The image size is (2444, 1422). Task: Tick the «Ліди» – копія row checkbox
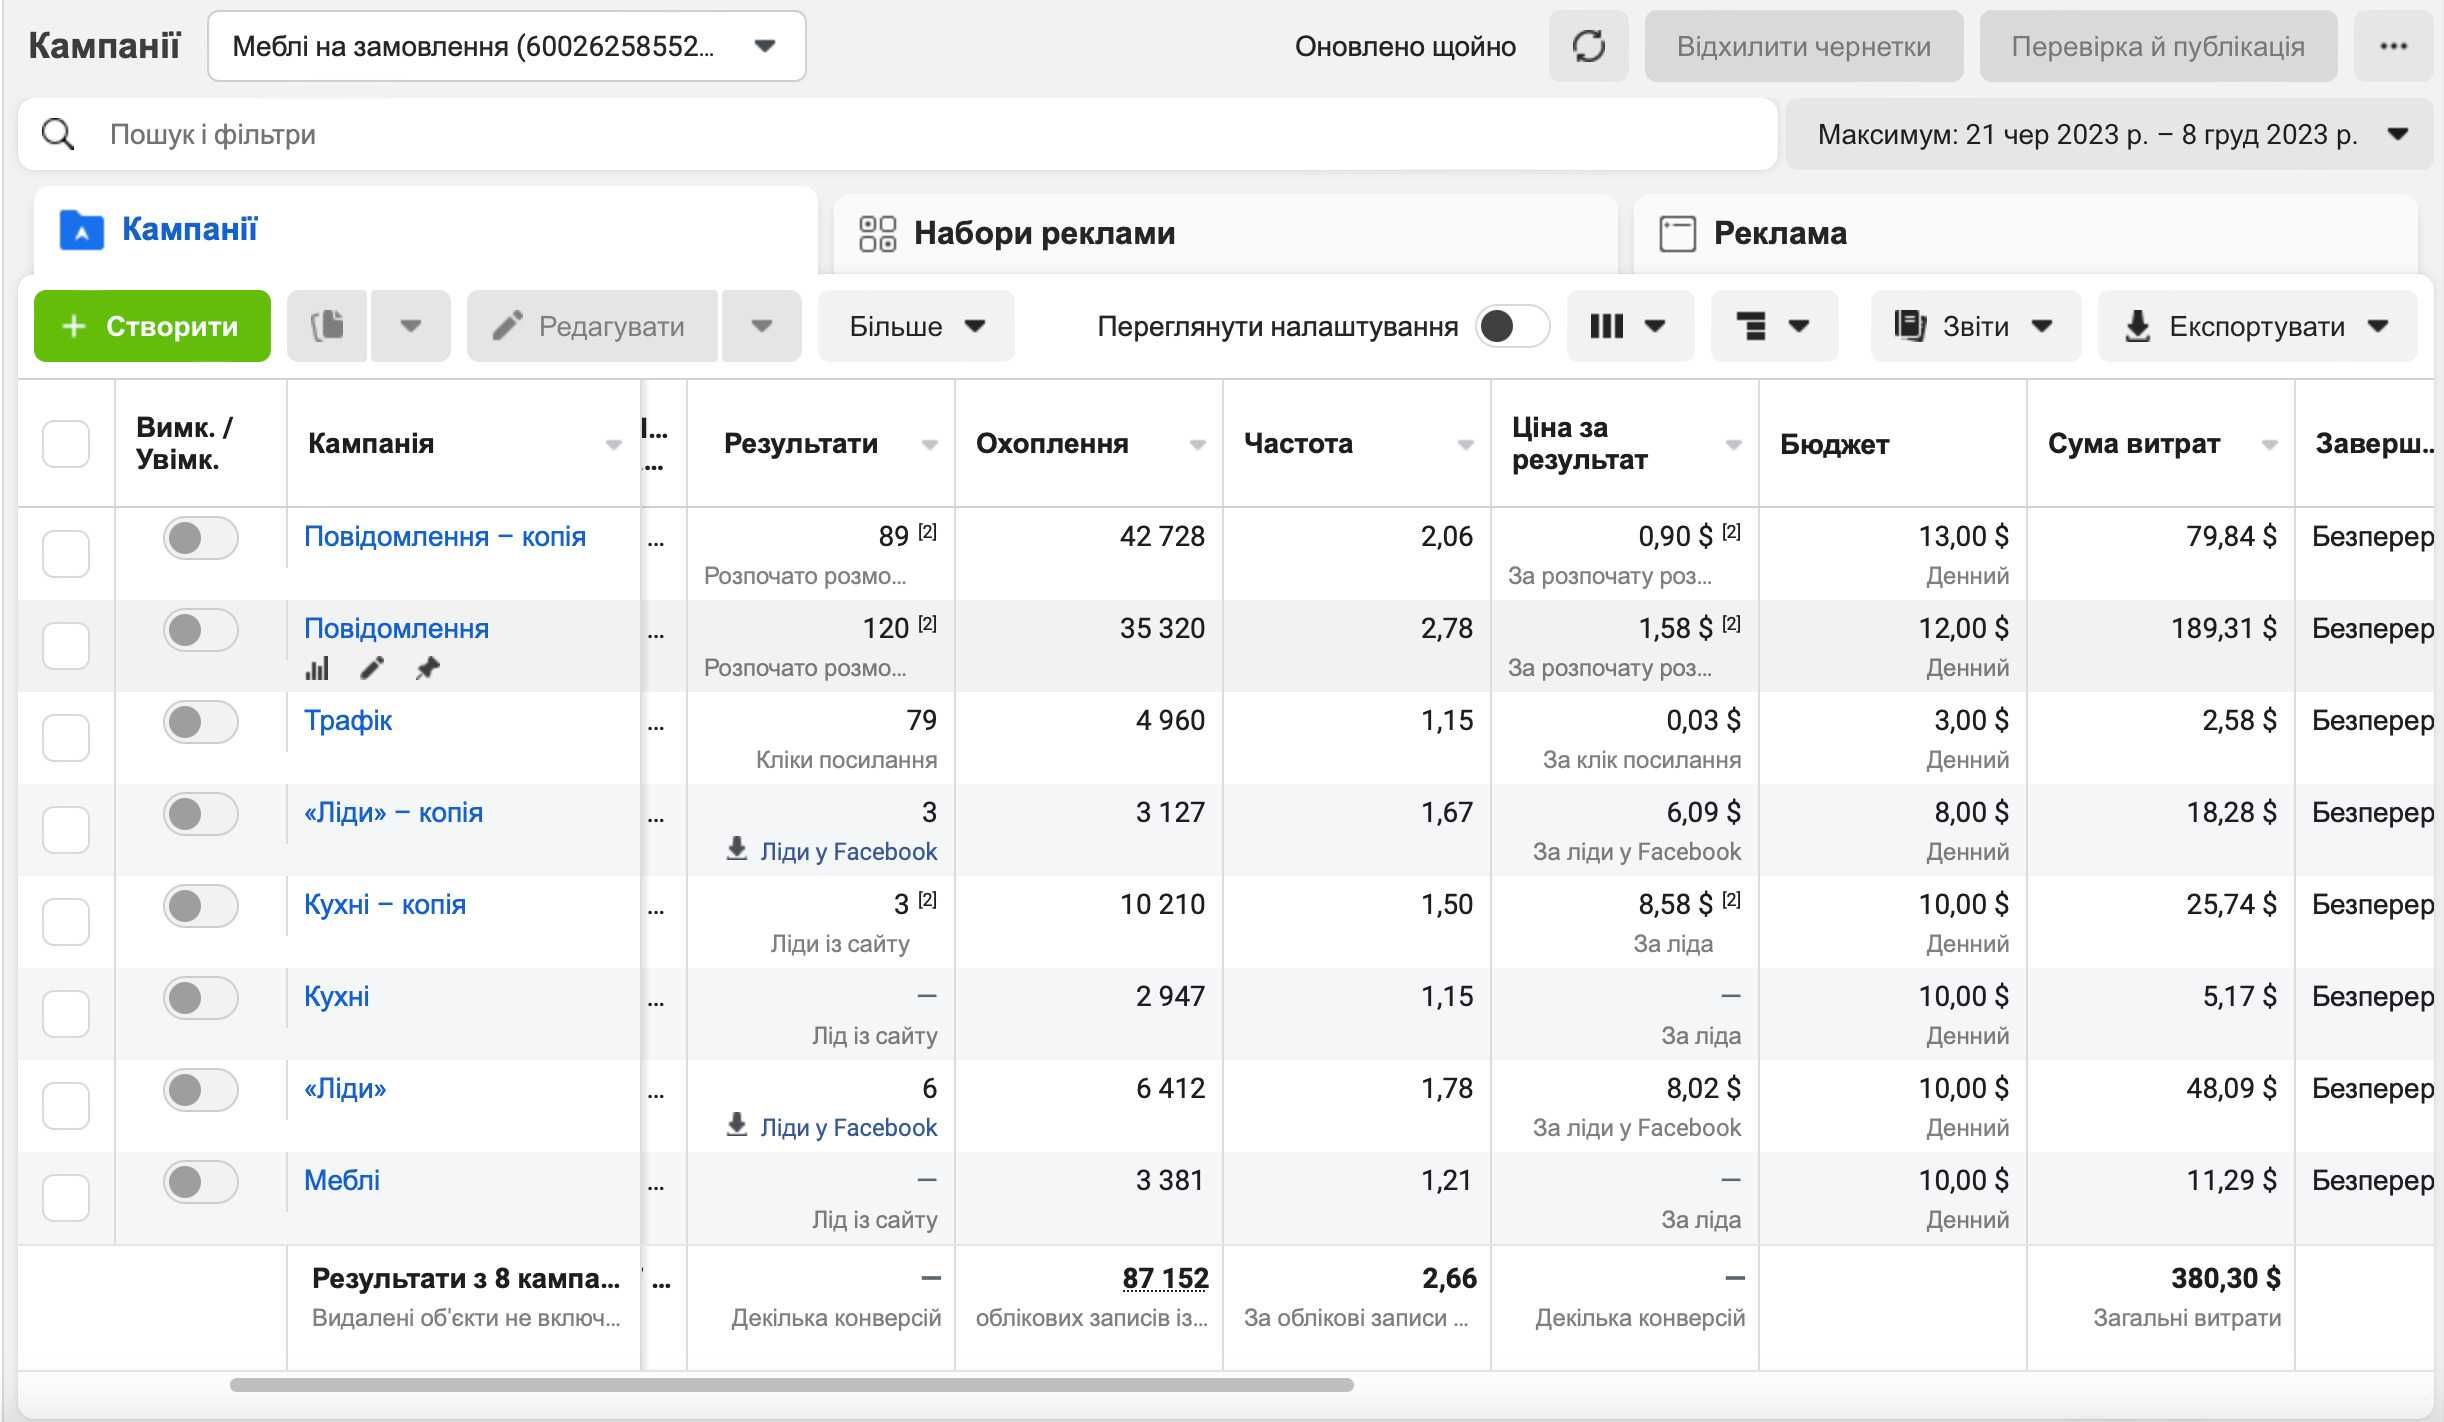[x=66, y=830]
